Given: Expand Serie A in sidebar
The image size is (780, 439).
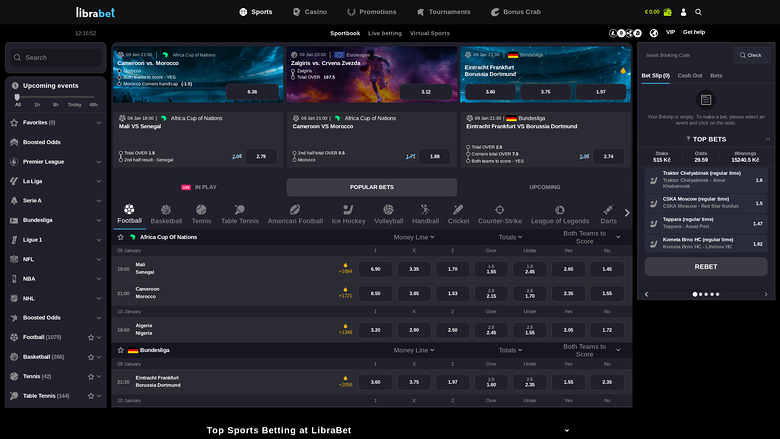Looking at the screenshot, I should (98, 201).
